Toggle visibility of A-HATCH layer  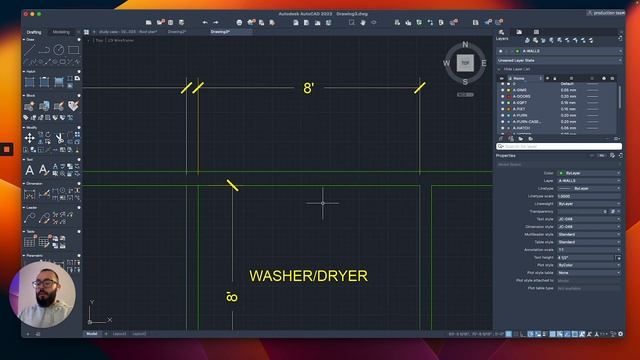pos(502,128)
